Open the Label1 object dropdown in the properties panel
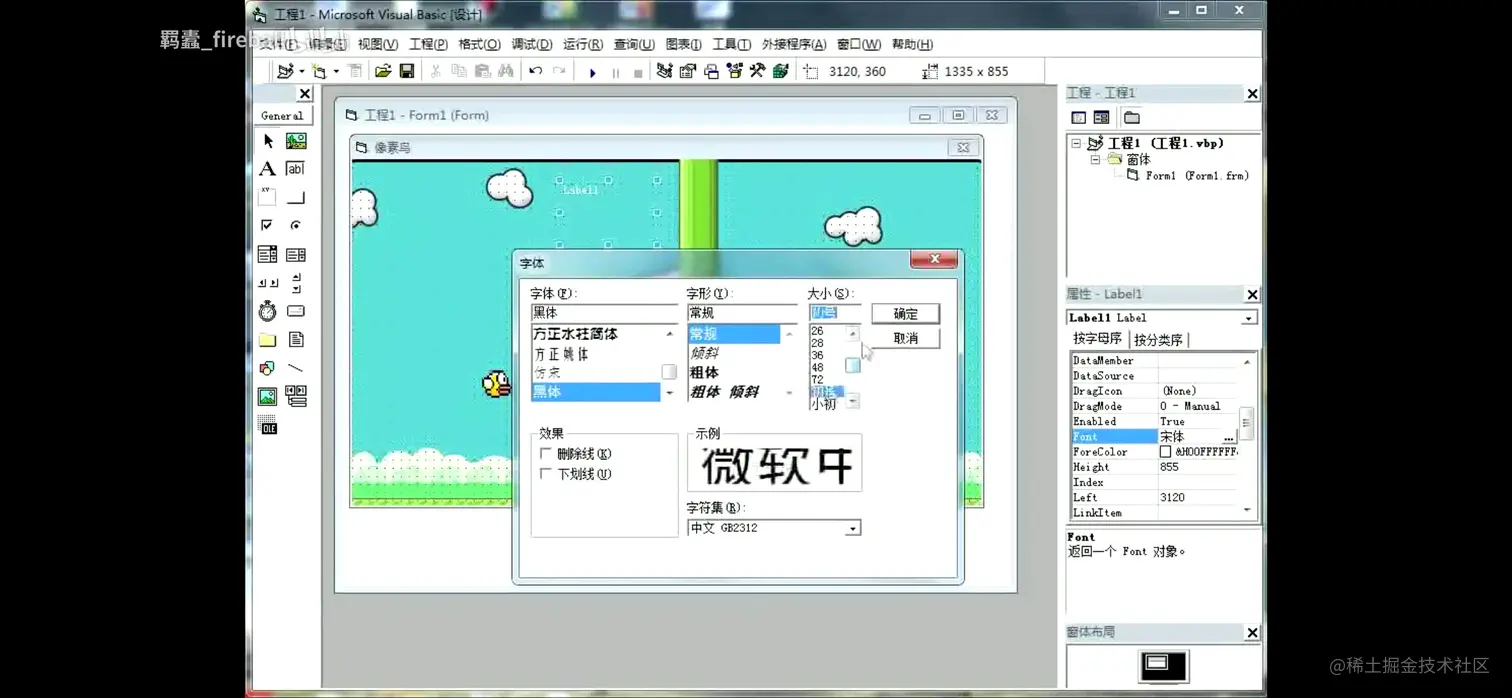This screenshot has height=698, width=1512. tap(1249, 318)
